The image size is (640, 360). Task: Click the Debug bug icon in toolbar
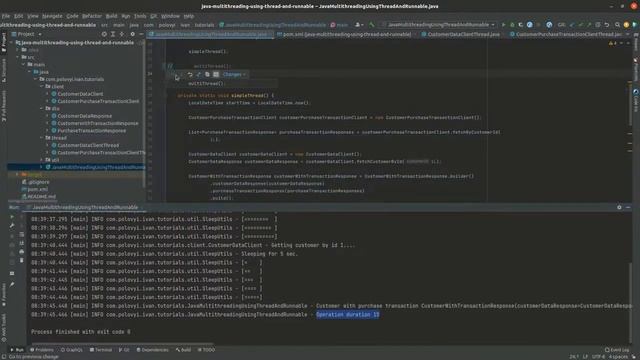tap(512, 25)
